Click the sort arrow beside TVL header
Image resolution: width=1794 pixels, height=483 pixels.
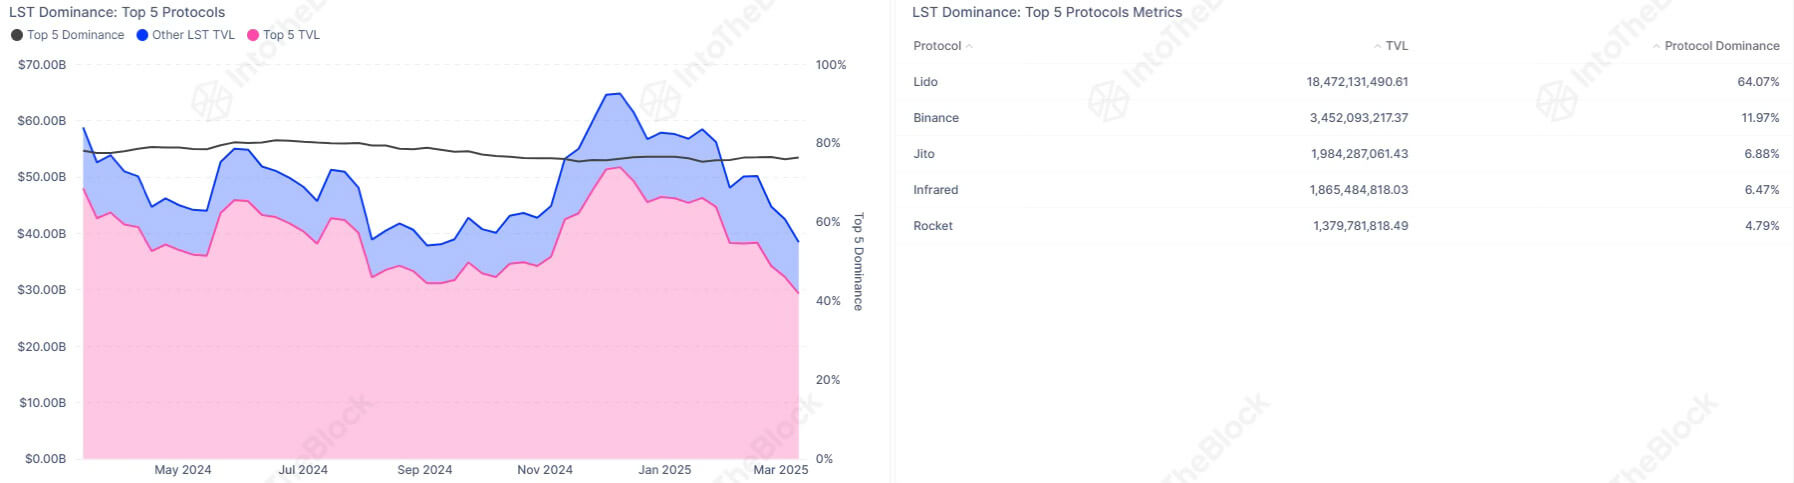click(x=1377, y=46)
